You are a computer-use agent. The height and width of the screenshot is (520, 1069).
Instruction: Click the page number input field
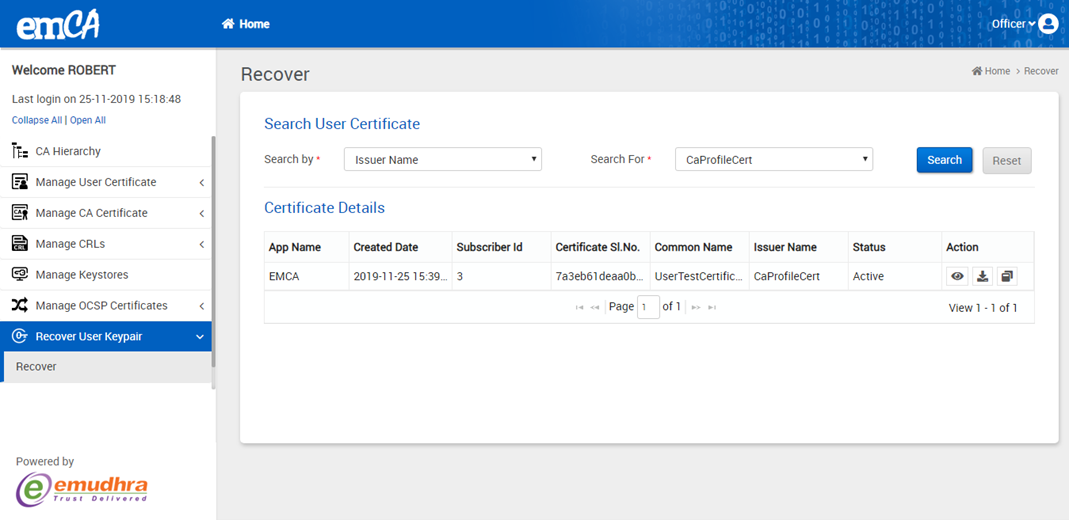[x=648, y=307]
